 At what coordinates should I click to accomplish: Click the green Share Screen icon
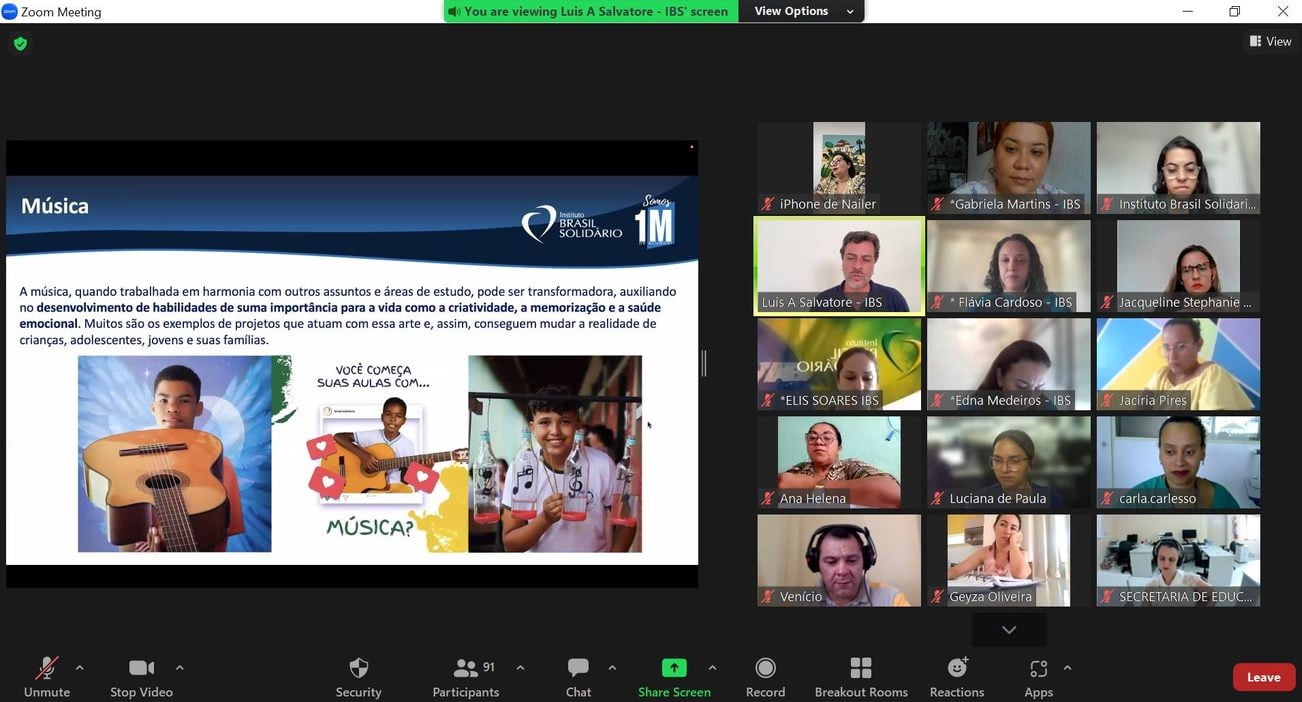[674, 668]
